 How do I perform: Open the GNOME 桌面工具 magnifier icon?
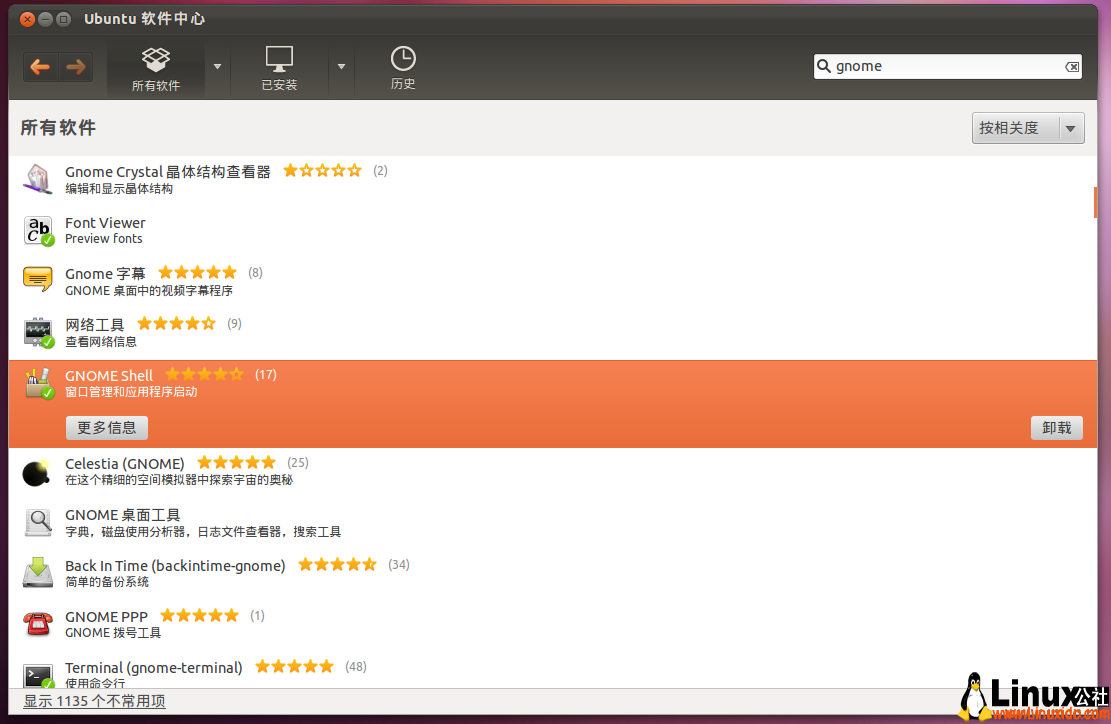(37, 521)
